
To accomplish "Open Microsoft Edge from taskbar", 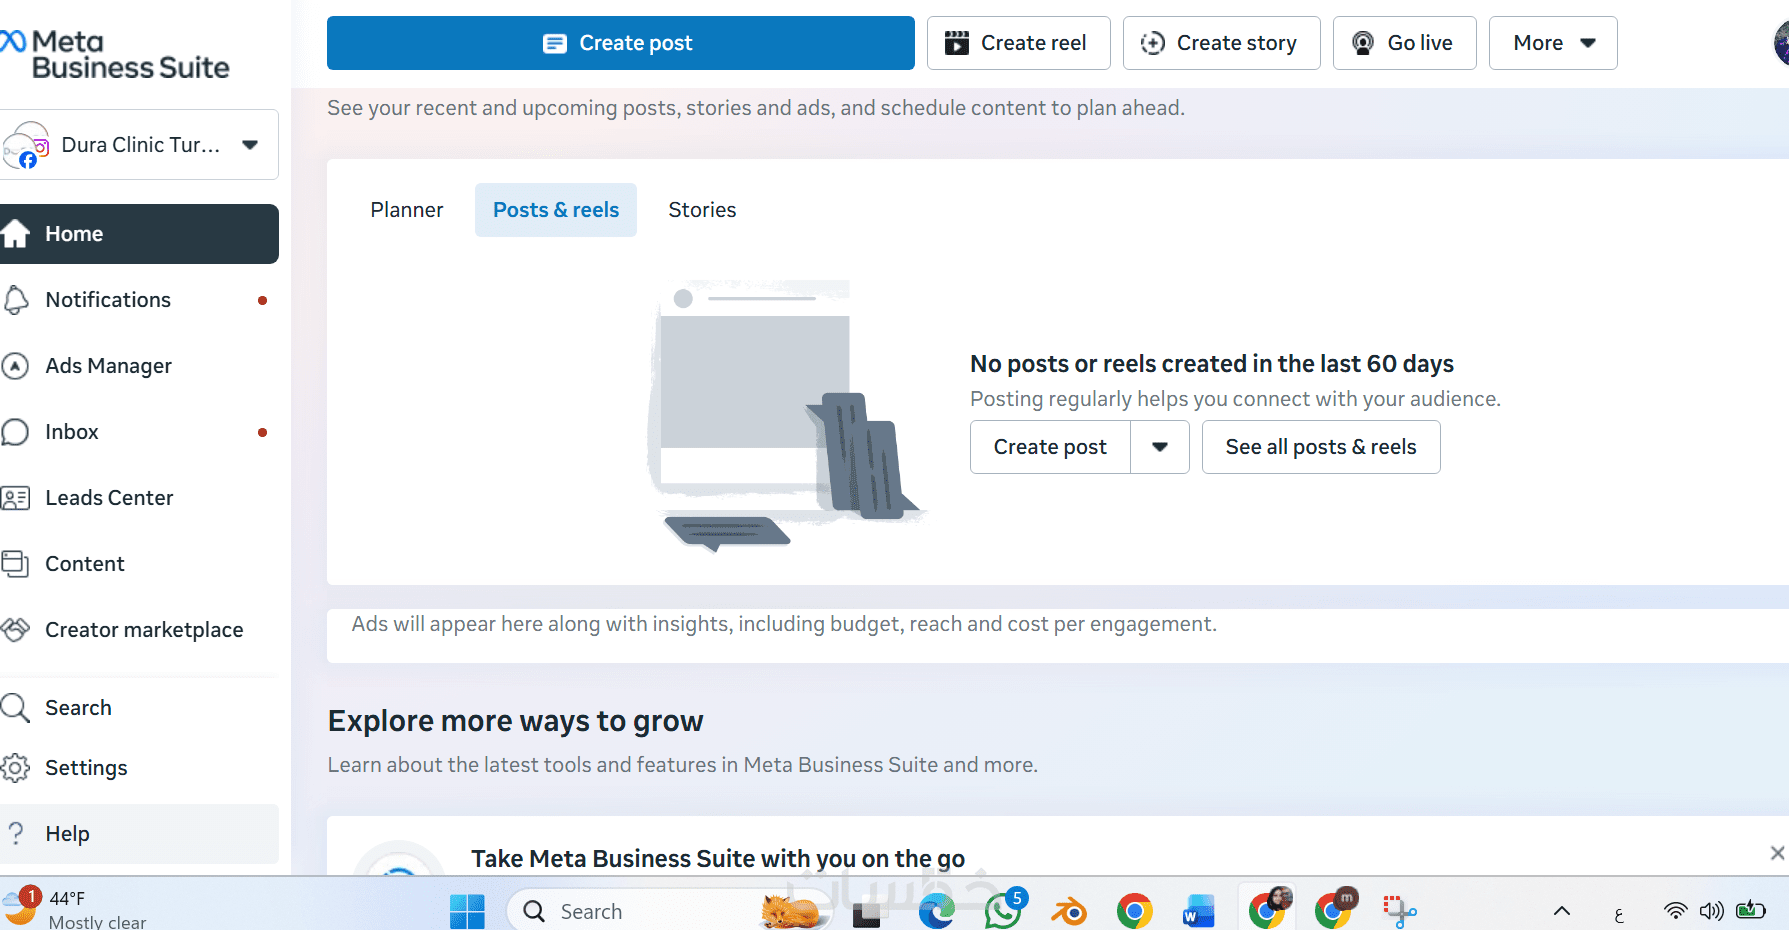I will (x=936, y=912).
